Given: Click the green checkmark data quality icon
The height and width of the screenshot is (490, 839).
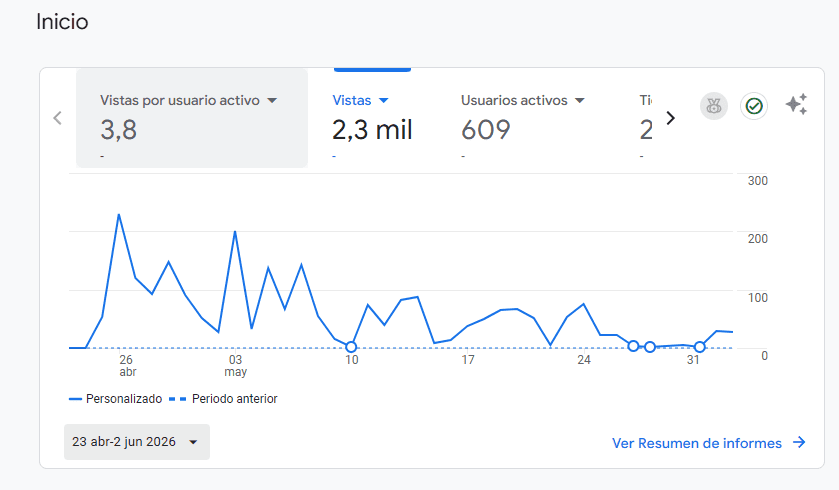Looking at the screenshot, I should [x=754, y=106].
